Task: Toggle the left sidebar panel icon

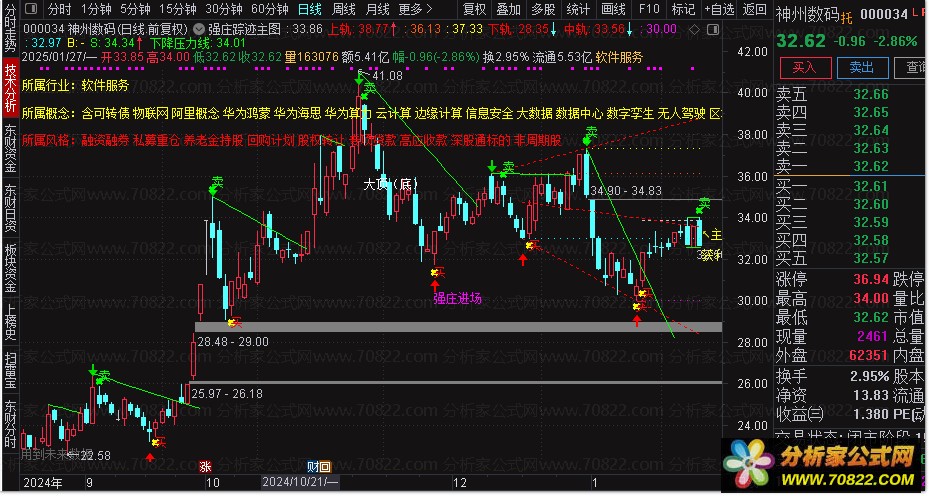Action: 31,9
